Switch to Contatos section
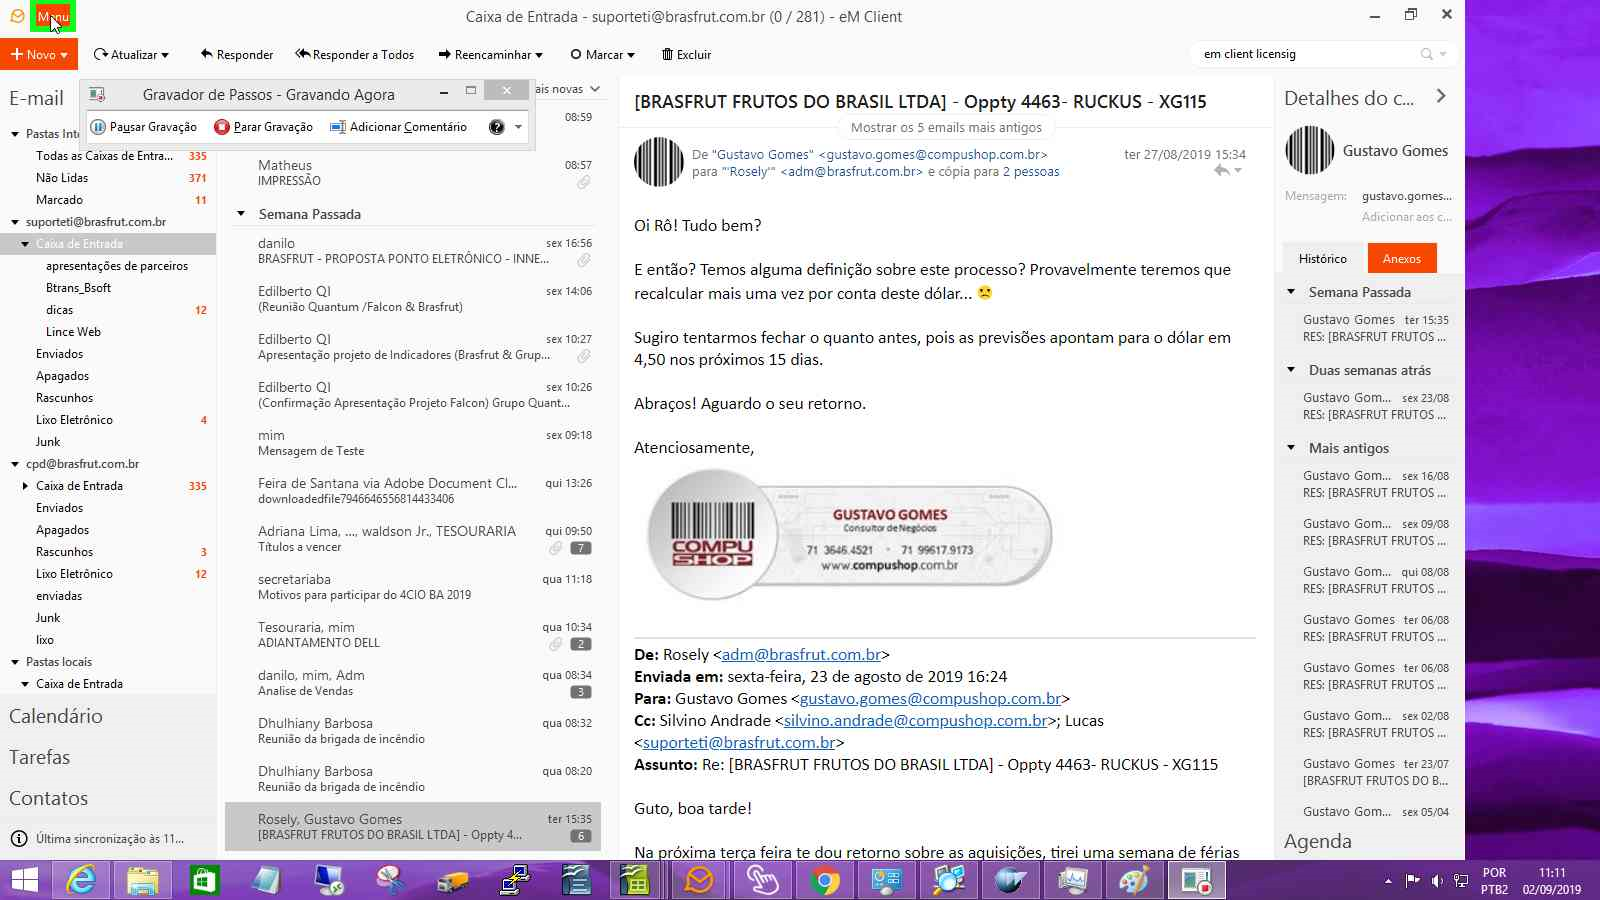The image size is (1600, 900). tap(49, 798)
